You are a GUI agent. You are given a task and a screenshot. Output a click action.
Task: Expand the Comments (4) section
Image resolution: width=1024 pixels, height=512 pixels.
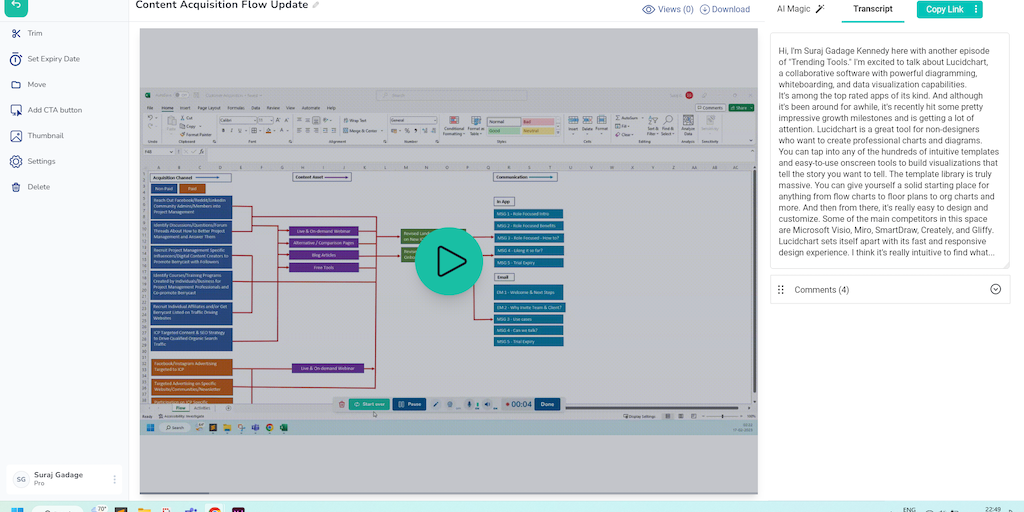(995, 290)
